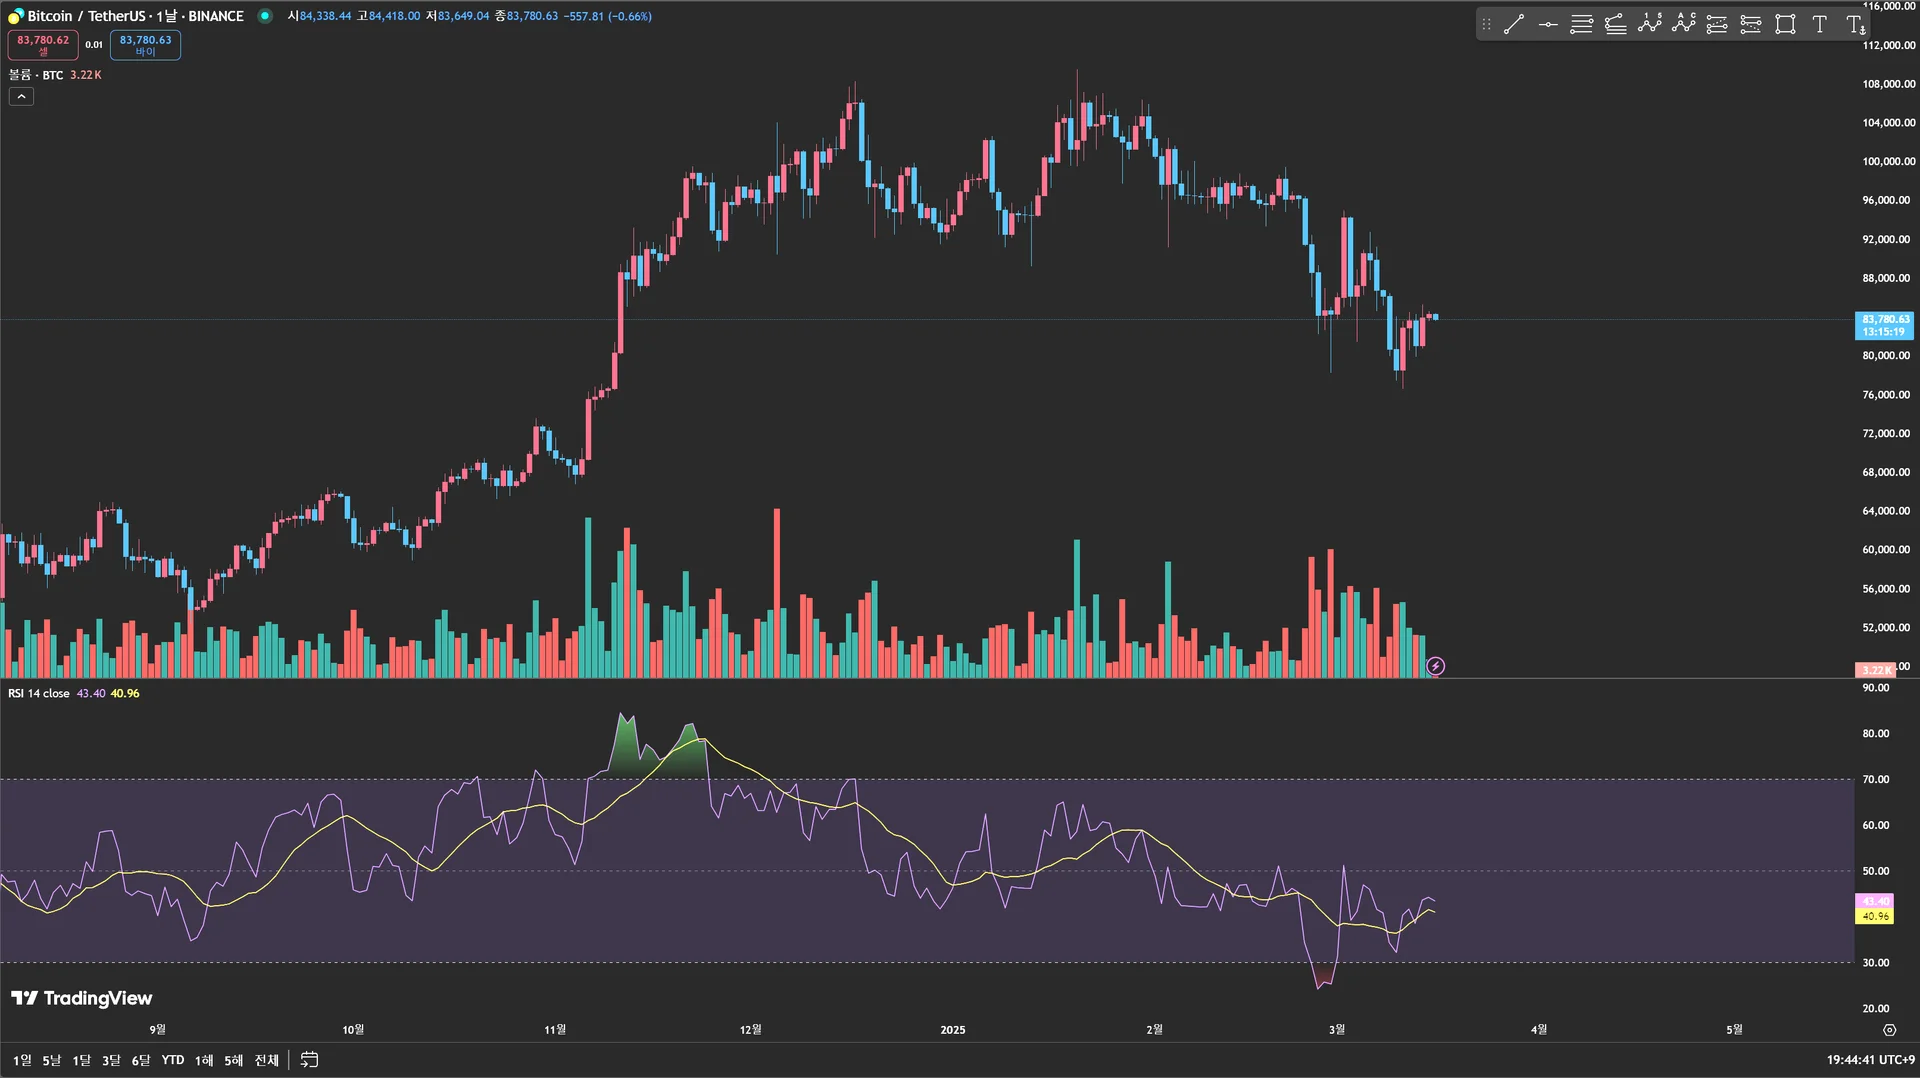Select the Fib Speed Resistance Fan tool
The image size is (1920, 1078).
(x=1616, y=25)
